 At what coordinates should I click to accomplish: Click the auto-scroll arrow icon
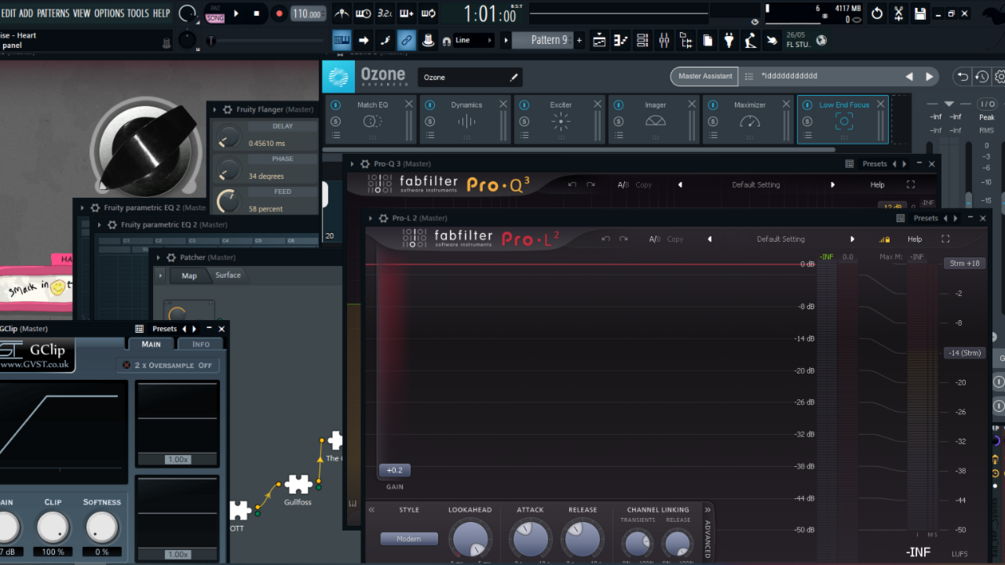tap(363, 40)
